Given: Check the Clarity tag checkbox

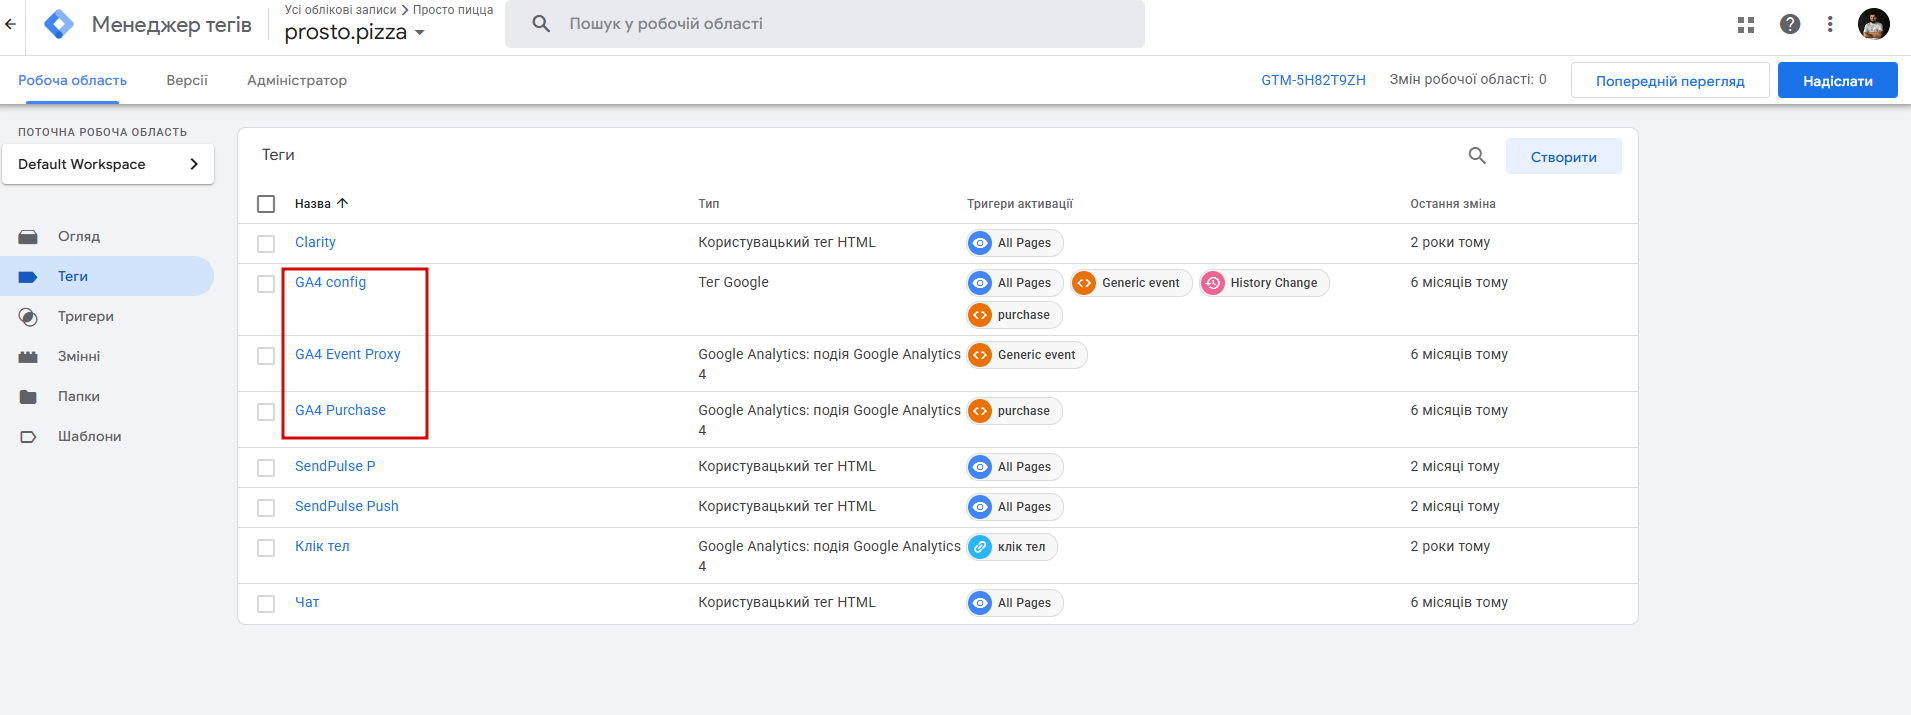Looking at the screenshot, I should pos(266,244).
